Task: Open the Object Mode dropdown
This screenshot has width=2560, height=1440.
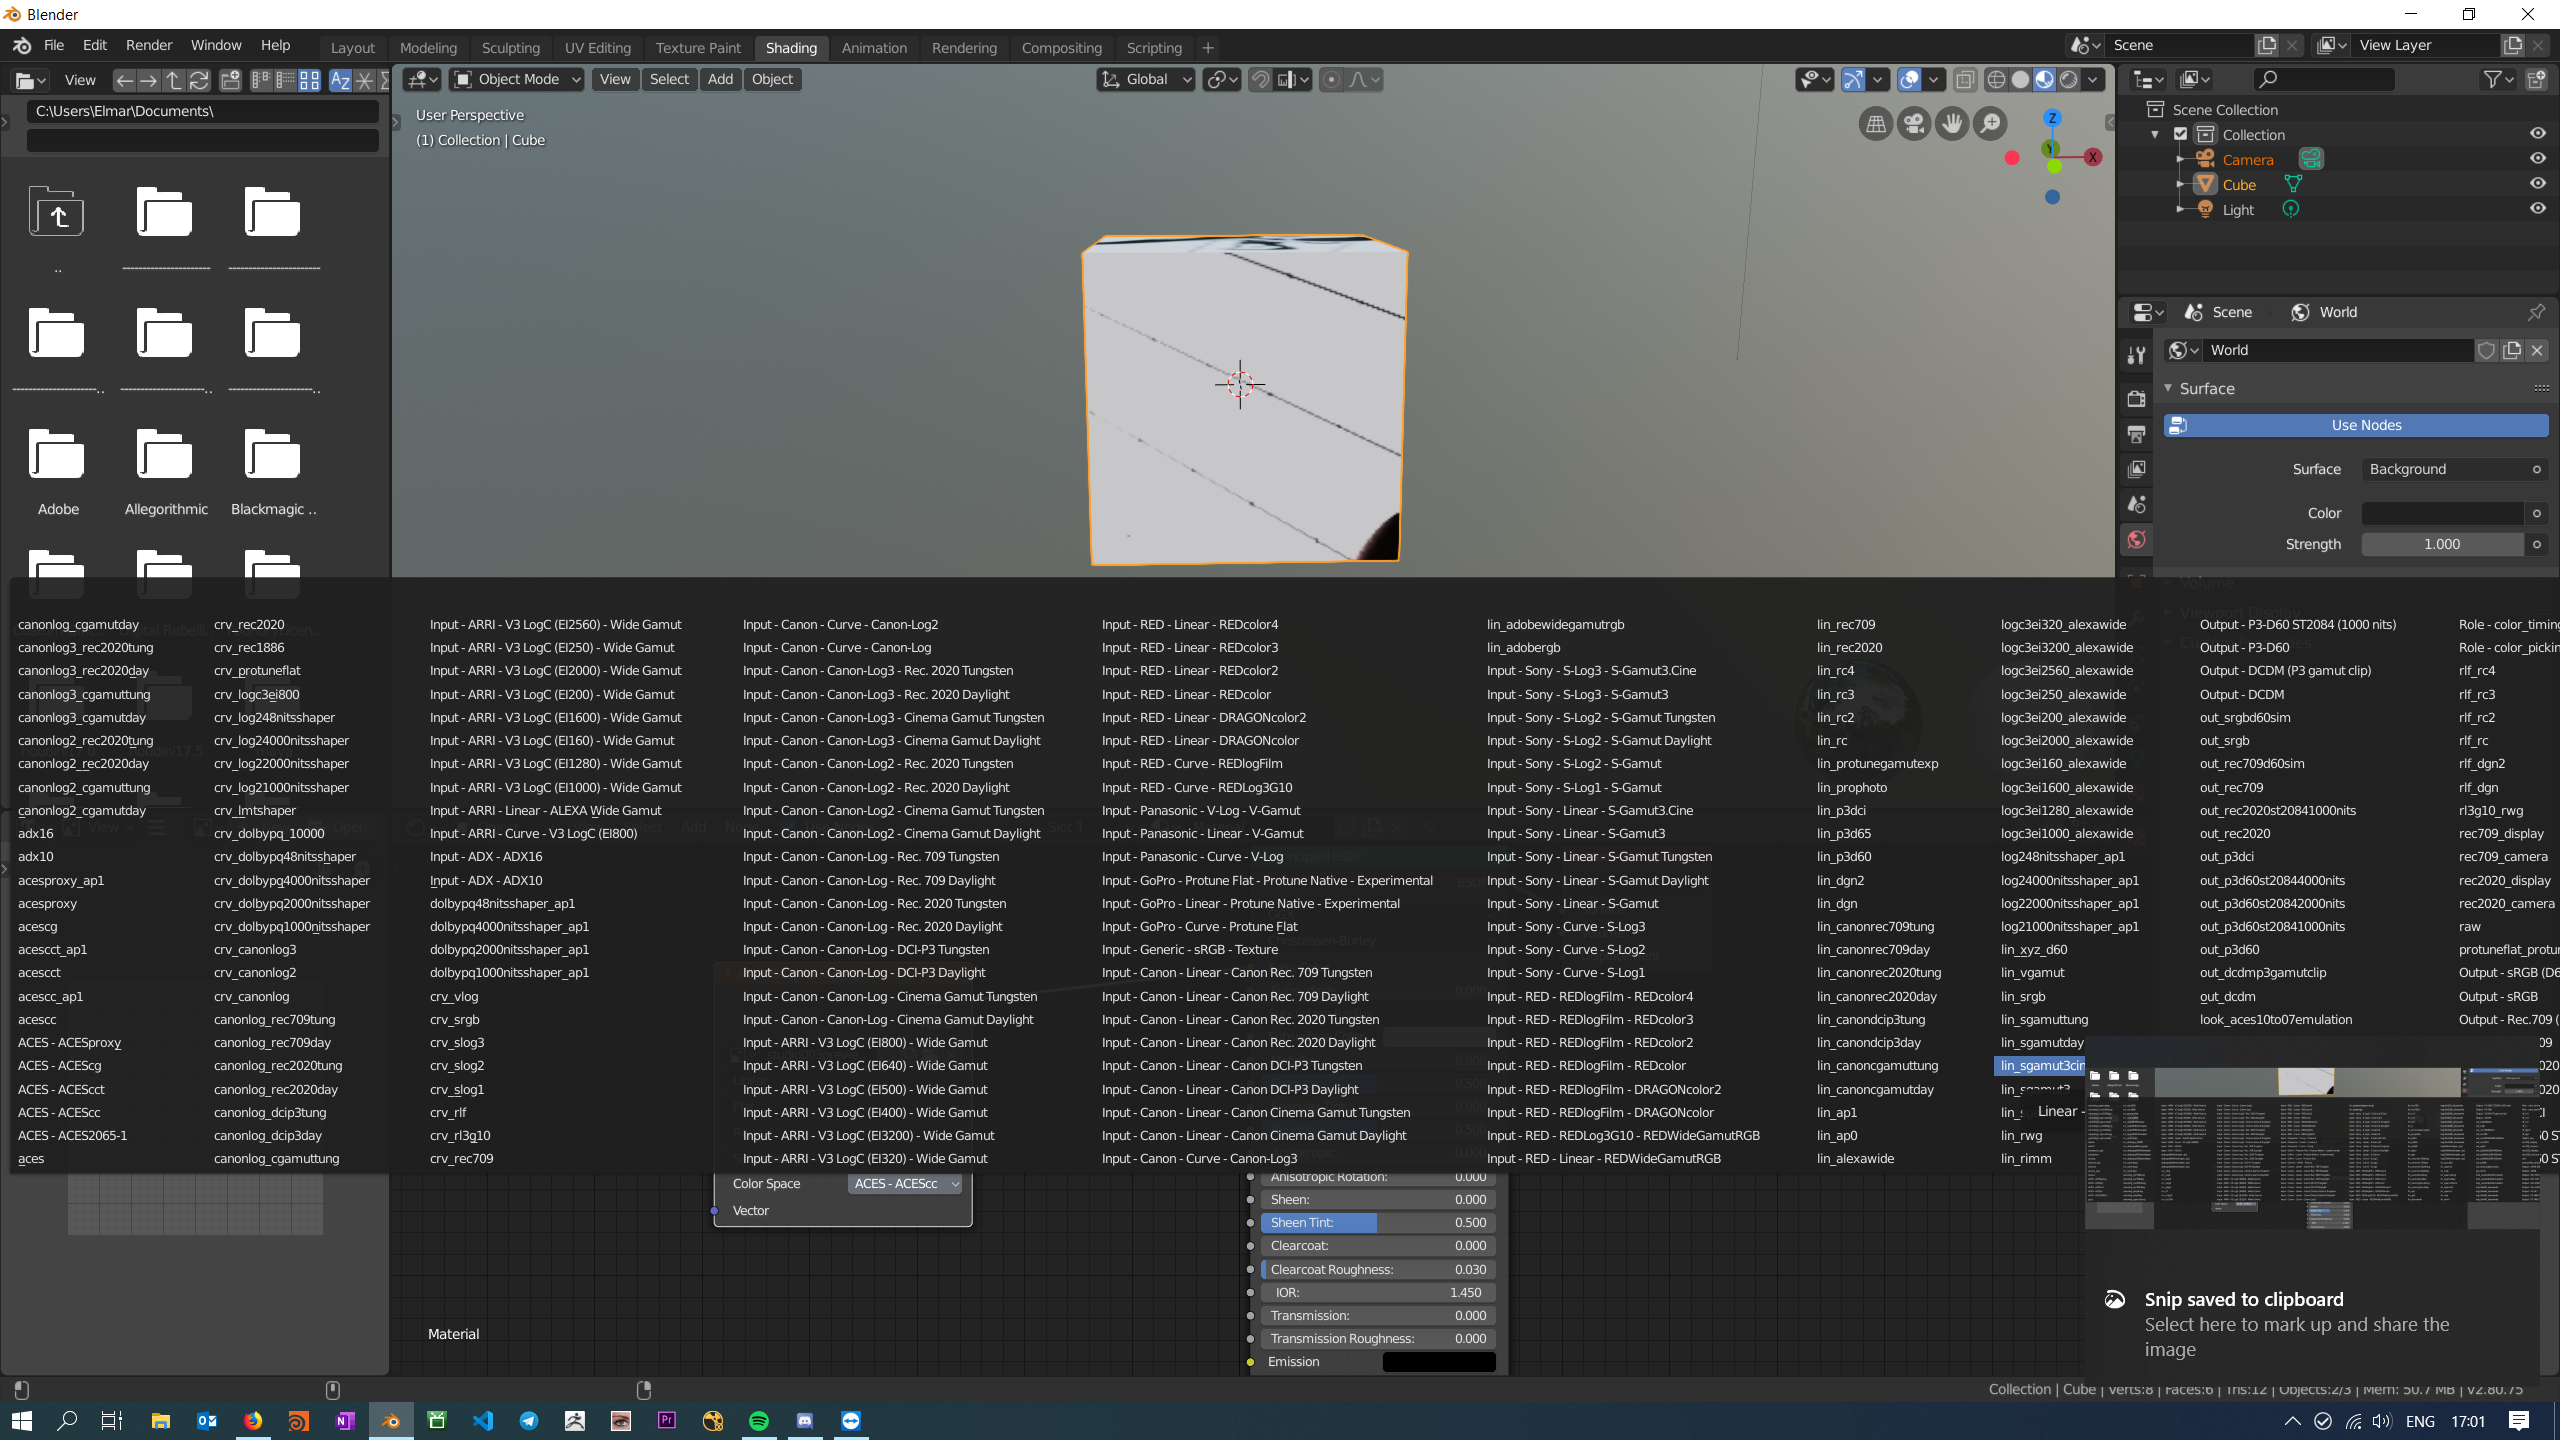Action: coord(517,79)
